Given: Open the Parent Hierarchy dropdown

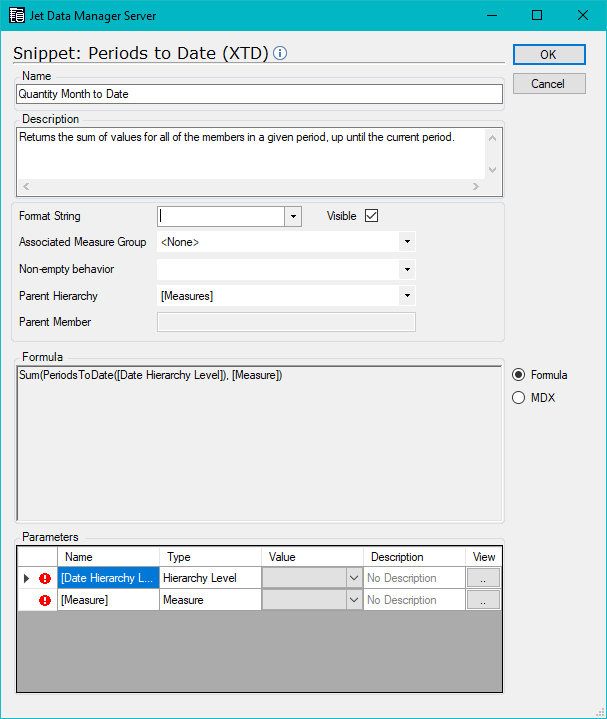Looking at the screenshot, I should (407, 296).
